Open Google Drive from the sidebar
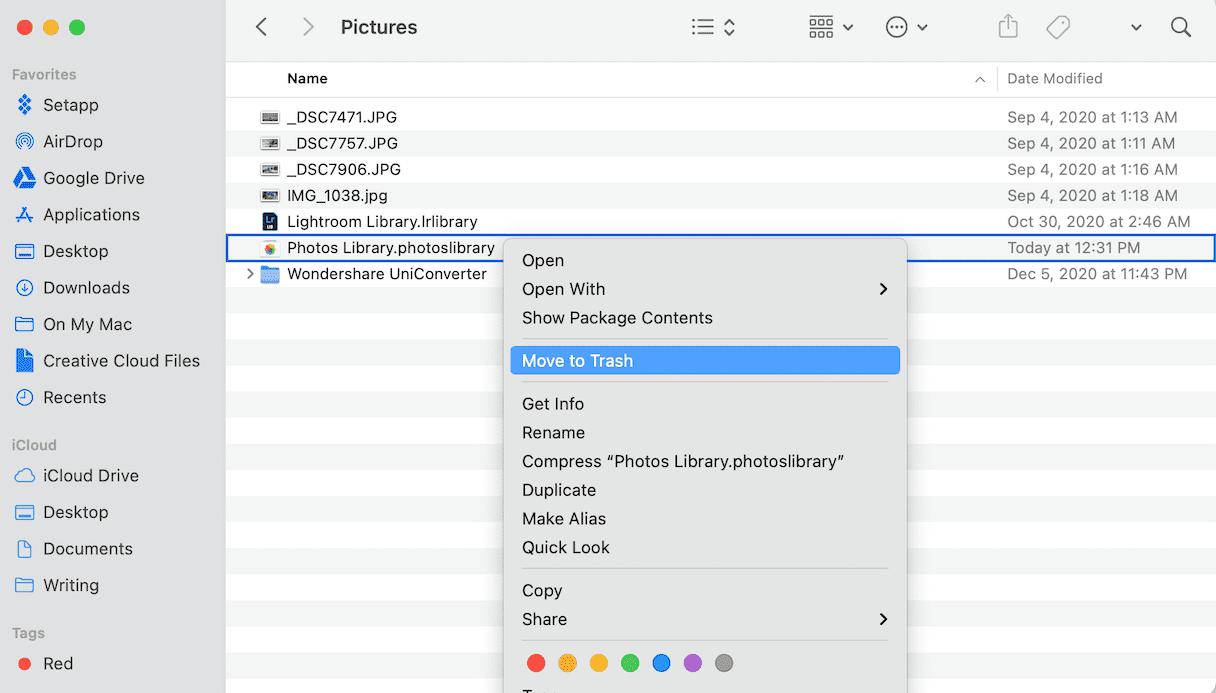Screen dimensions: 1216x693 coord(93,178)
